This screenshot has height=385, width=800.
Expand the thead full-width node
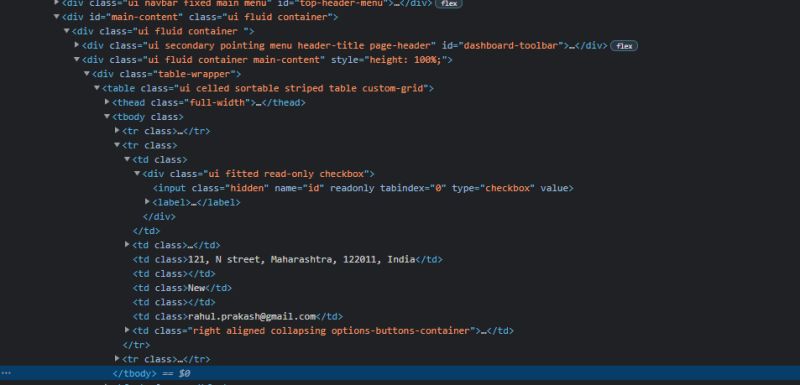coord(107,102)
